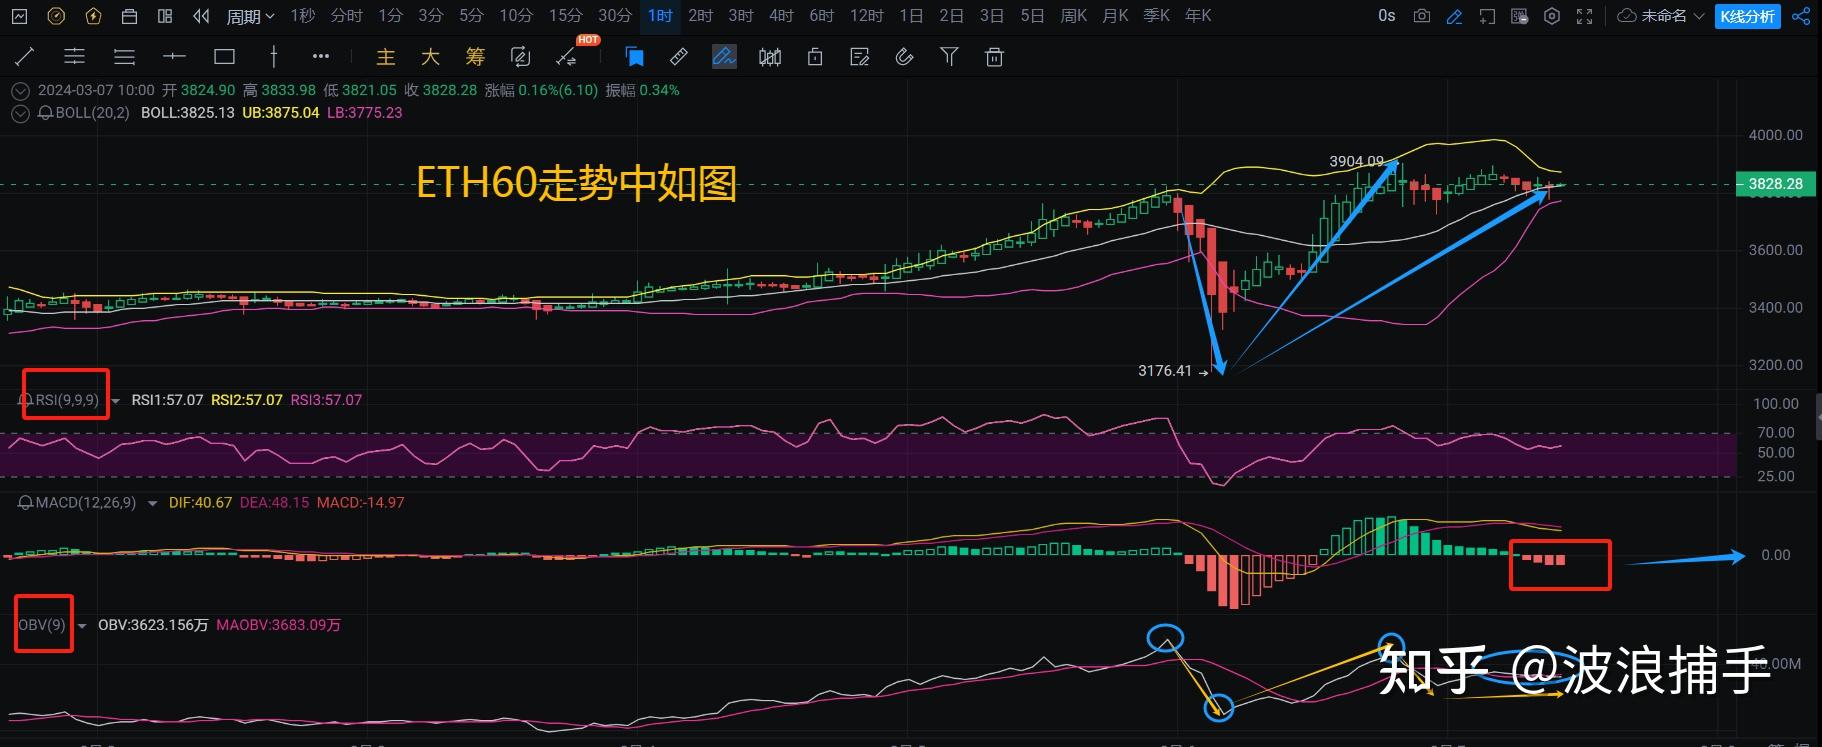Click the K线分析 button
1822x747 pixels.
[1748, 16]
